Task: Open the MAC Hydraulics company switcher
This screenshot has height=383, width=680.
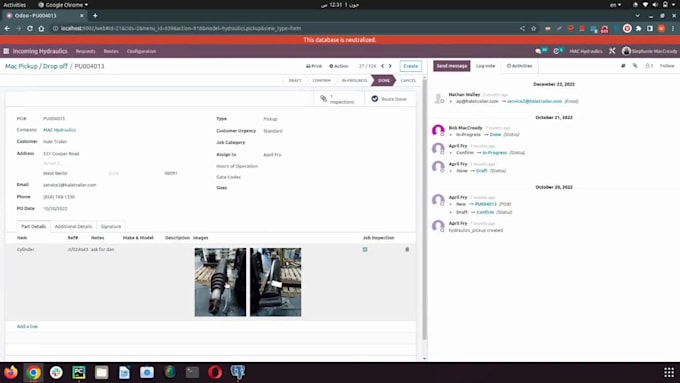Action: (585, 51)
